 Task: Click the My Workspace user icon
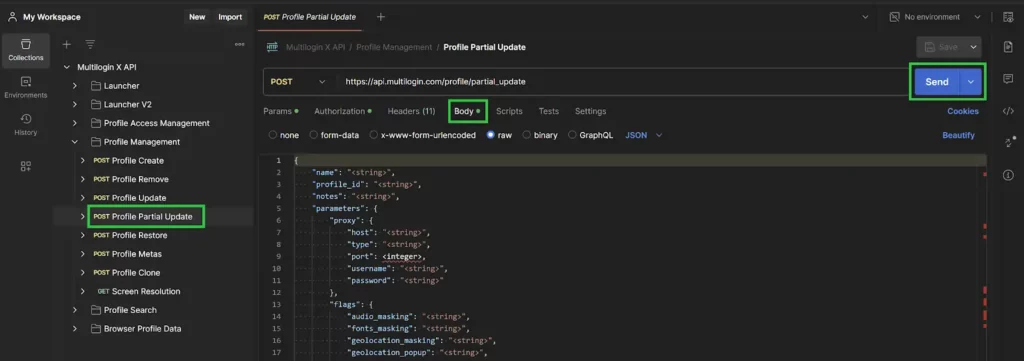(12, 17)
